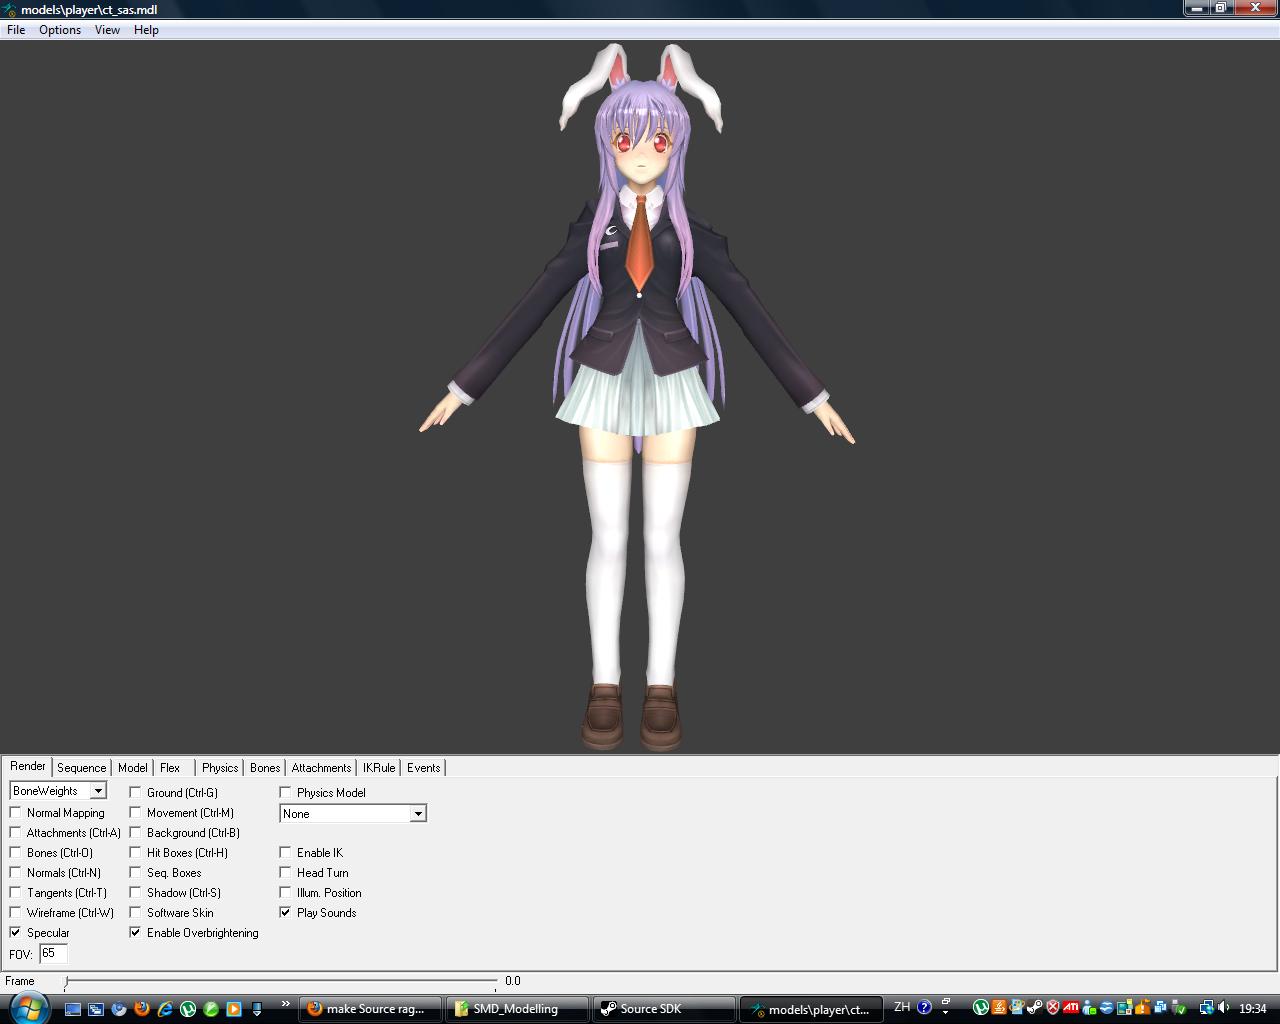Toggle Bones (Ctrl-O) checkbox

click(x=15, y=852)
